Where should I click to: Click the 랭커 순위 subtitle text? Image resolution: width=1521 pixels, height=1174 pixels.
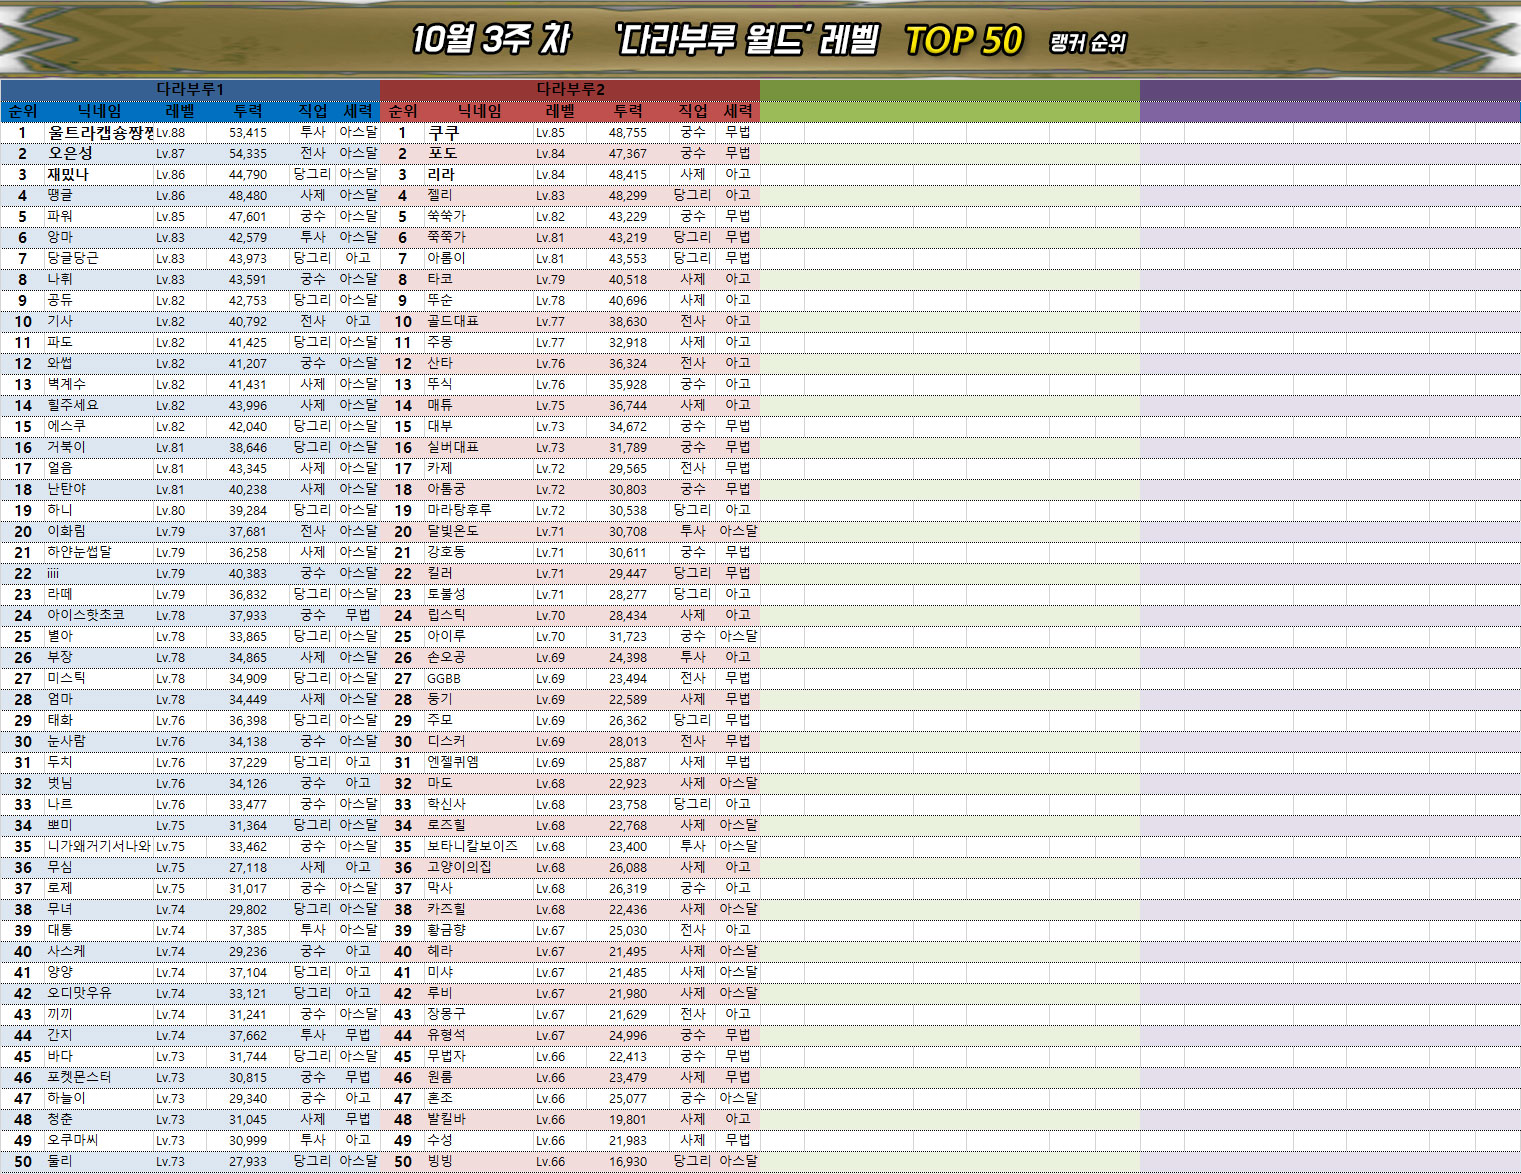[x=1087, y=43]
